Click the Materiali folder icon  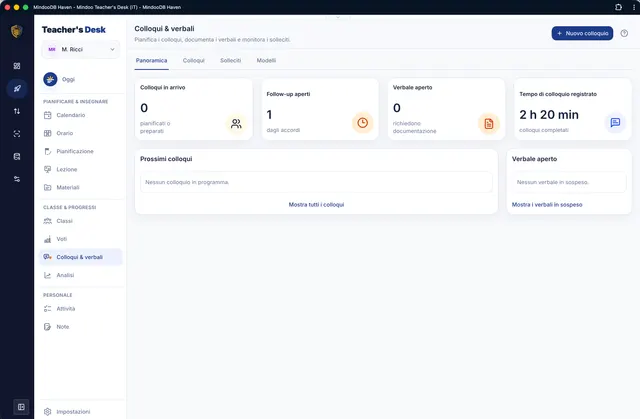click(x=48, y=187)
